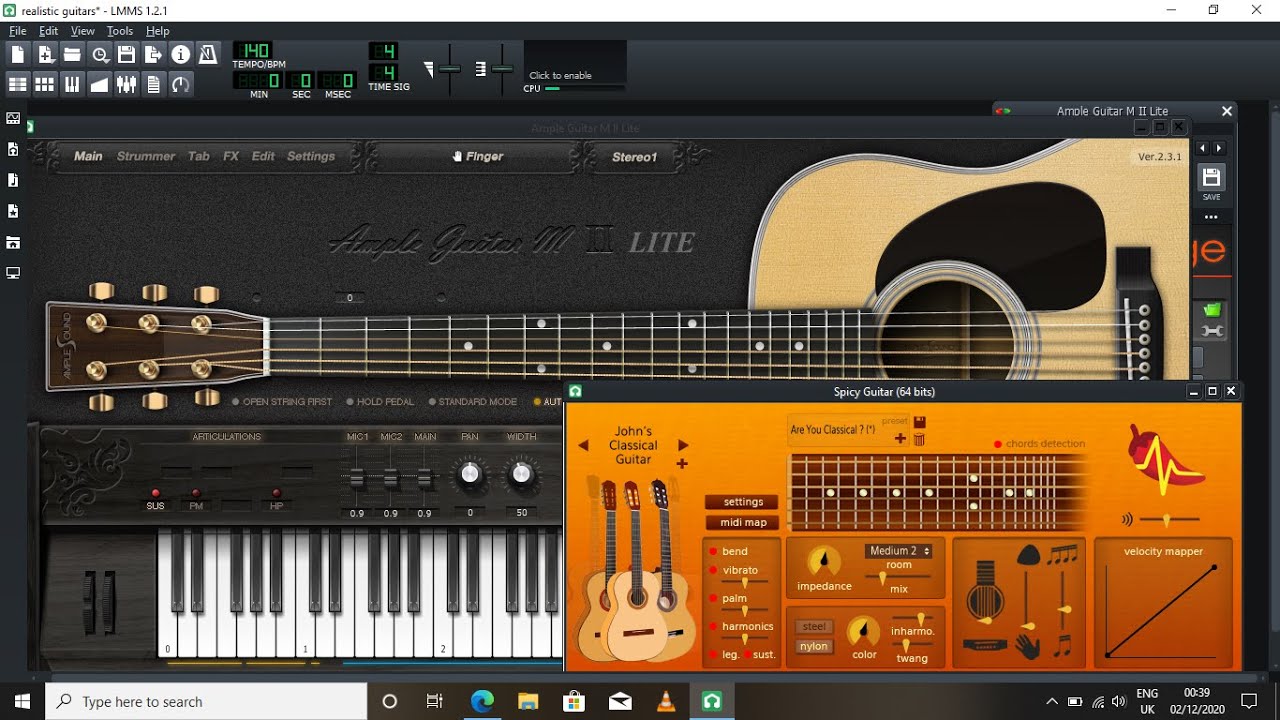Open the Tools menu
Image resolution: width=1280 pixels, height=720 pixels.
coord(120,31)
